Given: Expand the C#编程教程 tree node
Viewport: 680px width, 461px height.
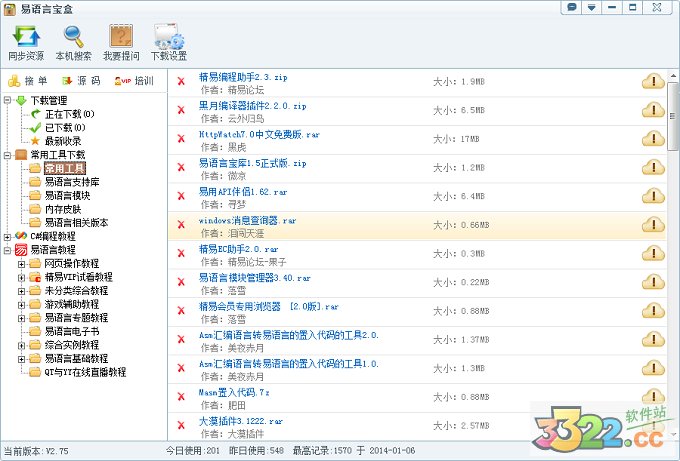Looking at the screenshot, I should tap(7, 237).
